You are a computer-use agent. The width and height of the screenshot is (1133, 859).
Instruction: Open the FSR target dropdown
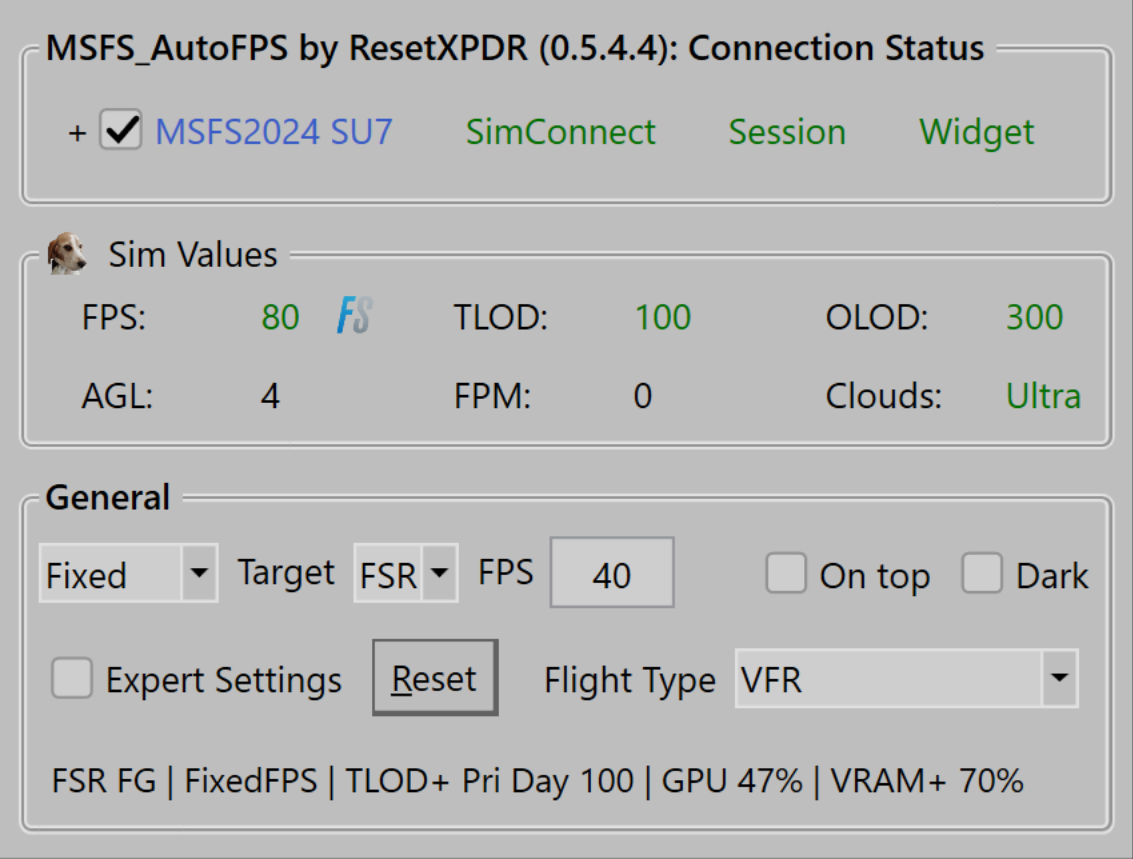tap(405, 574)
